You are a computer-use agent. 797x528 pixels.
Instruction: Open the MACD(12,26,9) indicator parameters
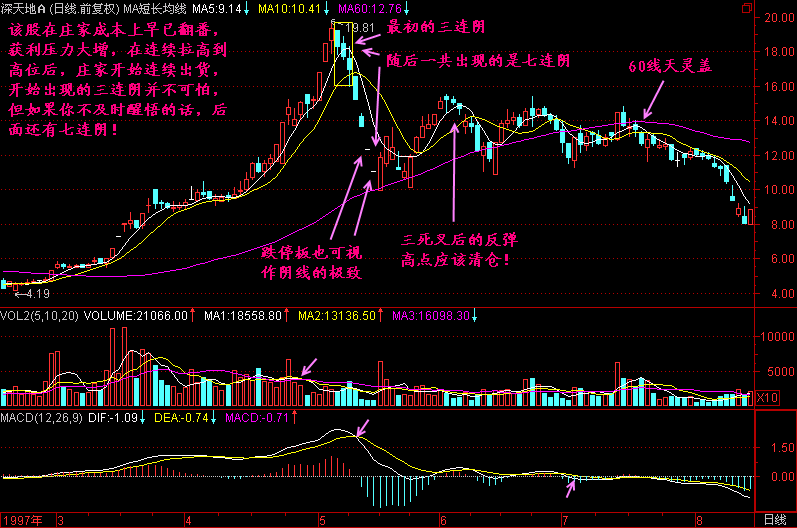42,416
